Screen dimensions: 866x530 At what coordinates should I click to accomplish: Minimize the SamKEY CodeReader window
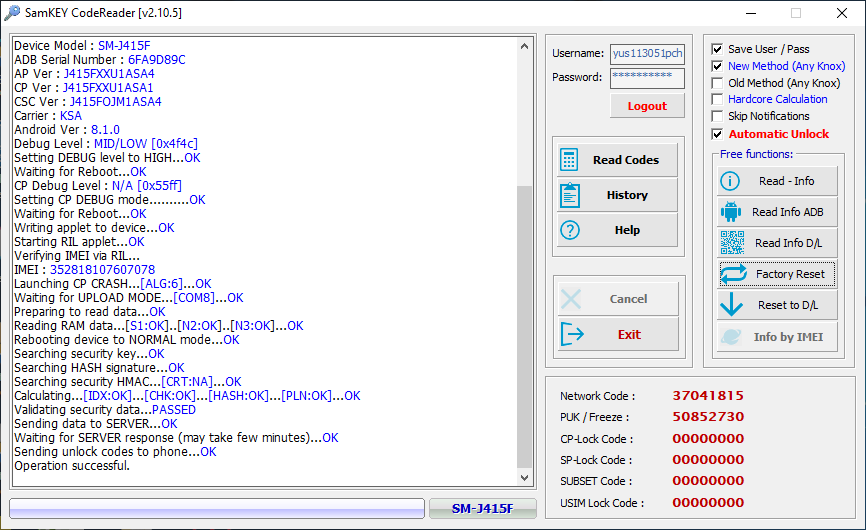coord(751,13)
